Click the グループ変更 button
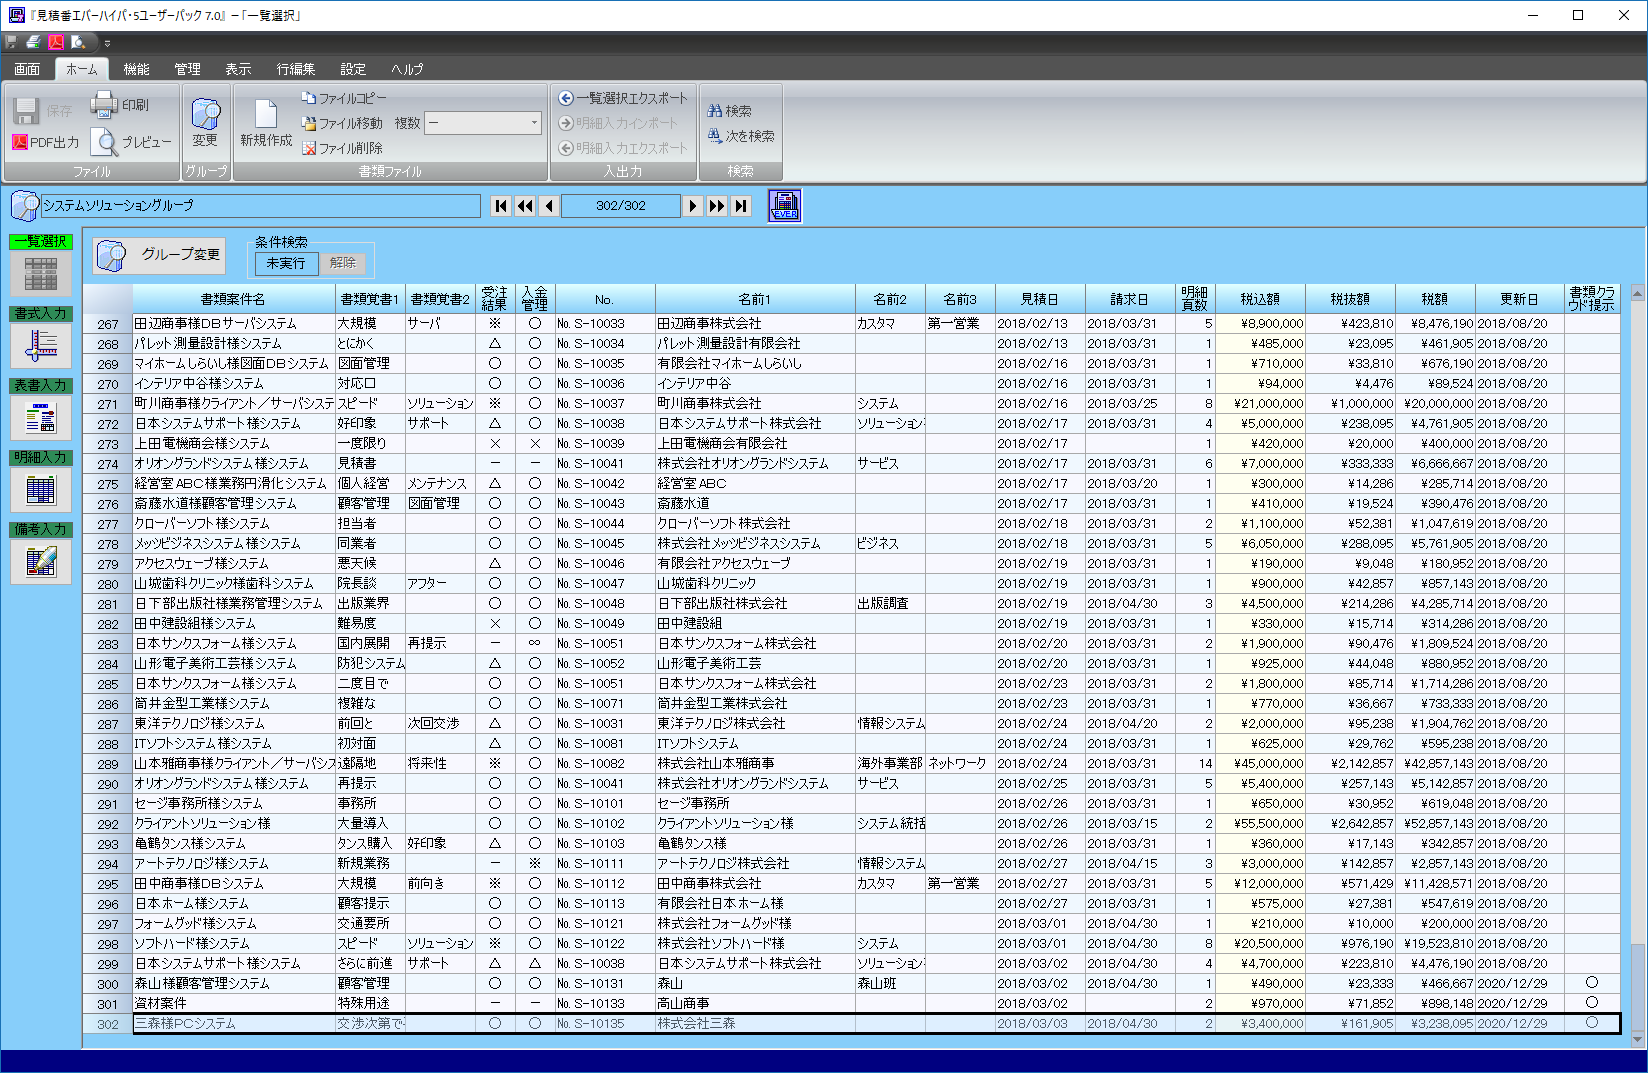 (x=159, y=256)
